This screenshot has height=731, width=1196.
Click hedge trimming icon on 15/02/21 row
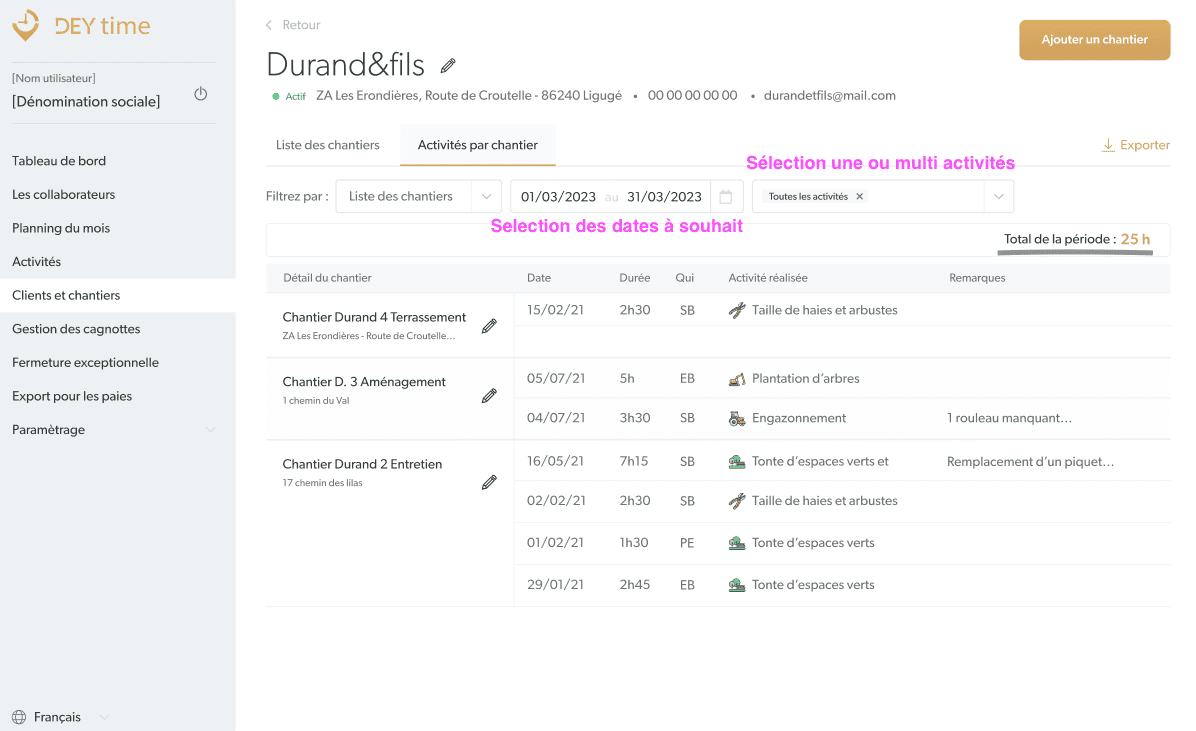[737, 311]
